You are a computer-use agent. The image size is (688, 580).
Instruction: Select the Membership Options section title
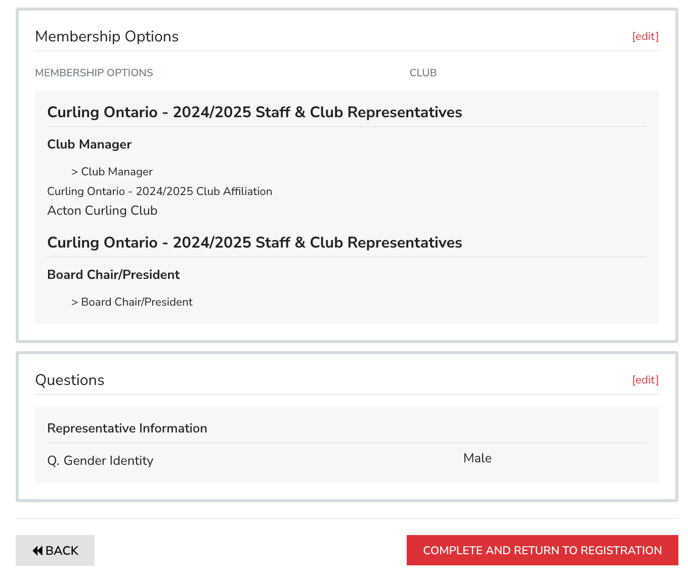click(107, 37)
